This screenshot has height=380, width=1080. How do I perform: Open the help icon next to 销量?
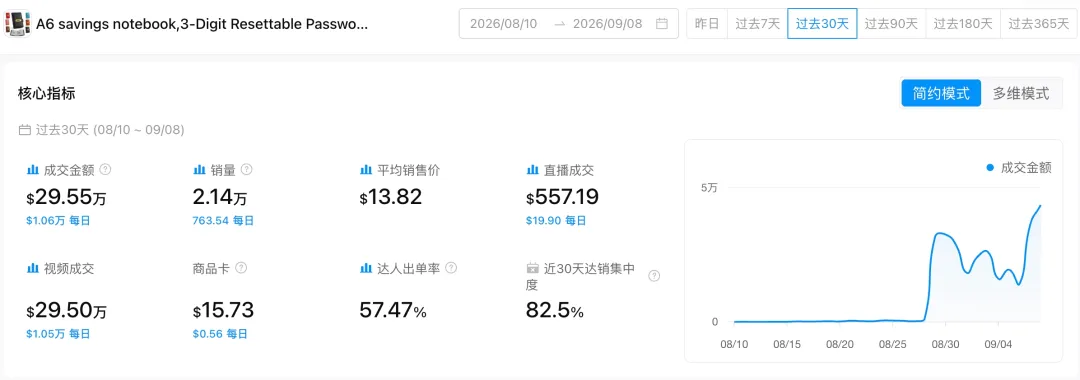tap(247, 169)
